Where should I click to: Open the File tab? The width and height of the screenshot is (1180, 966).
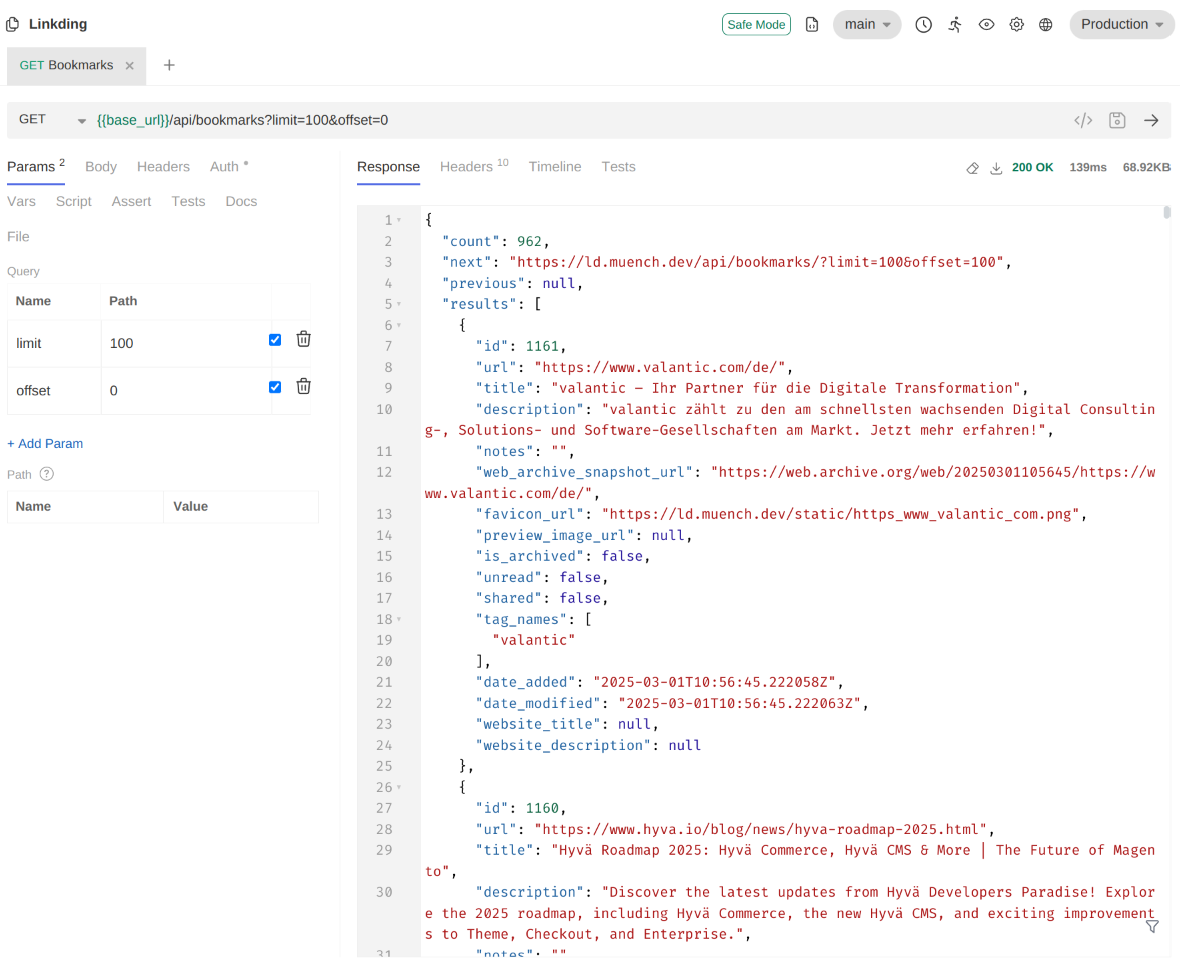pos(18,237)
